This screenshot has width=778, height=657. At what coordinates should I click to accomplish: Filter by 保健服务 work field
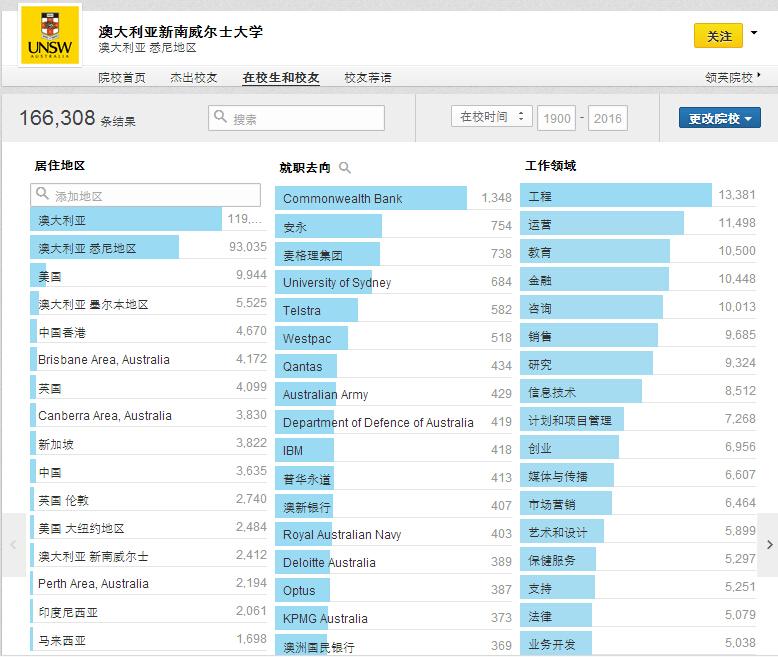point(638,560)
